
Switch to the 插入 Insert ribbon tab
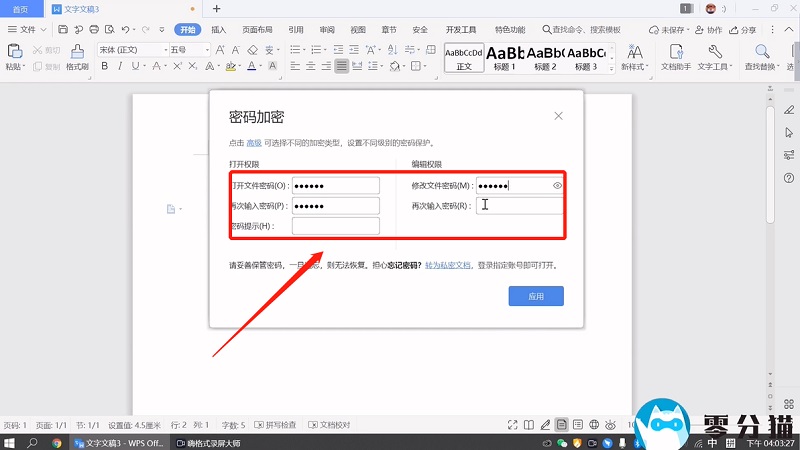[x=218, y=30]
